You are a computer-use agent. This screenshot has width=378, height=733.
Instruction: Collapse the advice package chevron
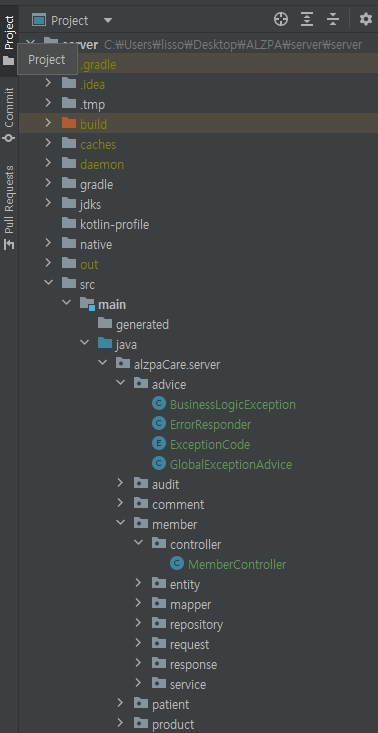121,382
